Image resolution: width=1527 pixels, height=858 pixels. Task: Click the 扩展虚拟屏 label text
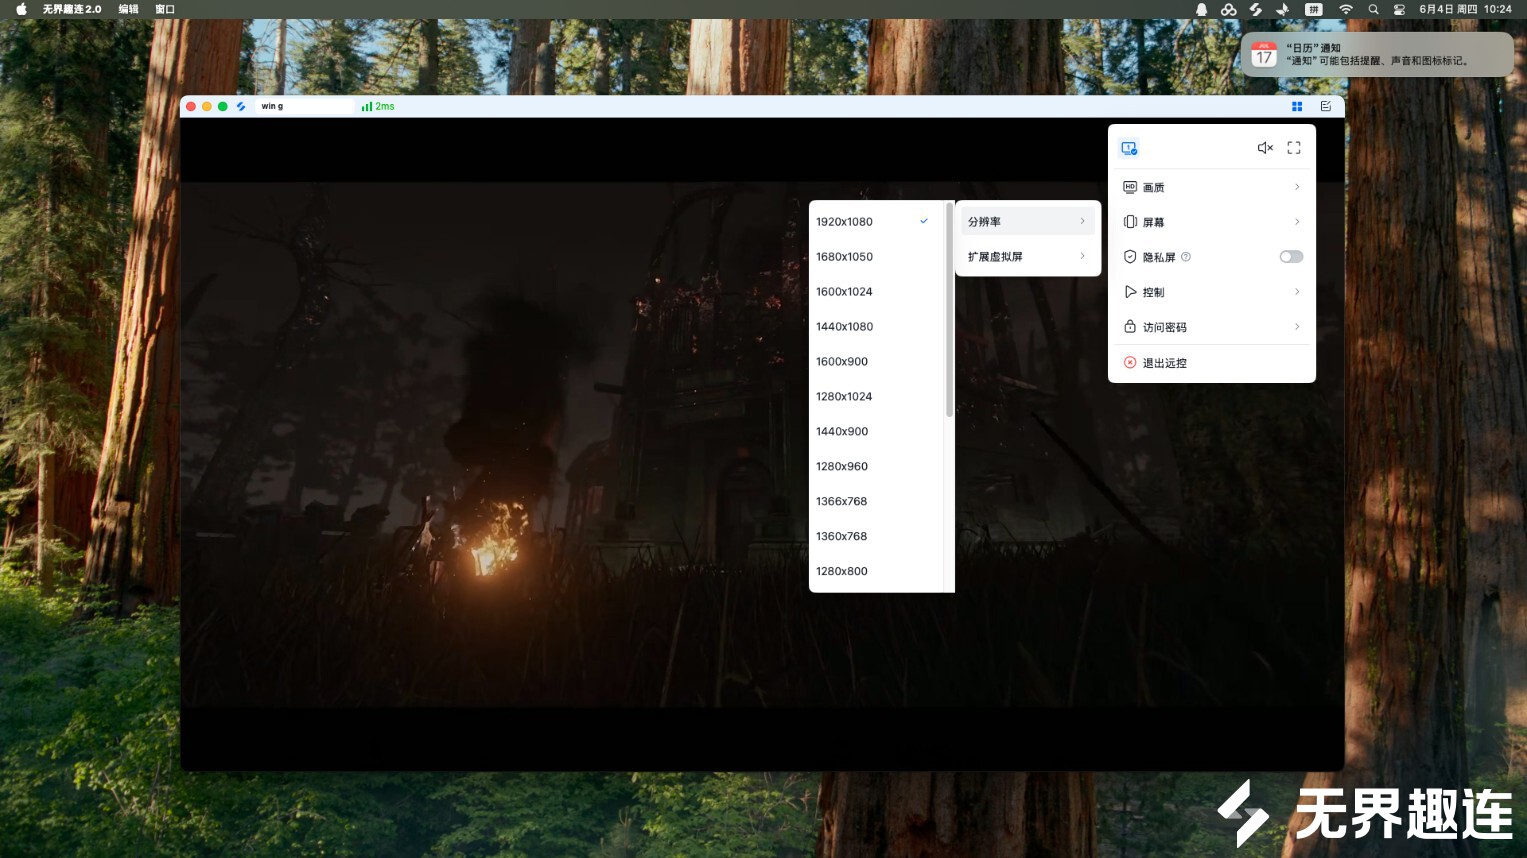tap(995, 257)
